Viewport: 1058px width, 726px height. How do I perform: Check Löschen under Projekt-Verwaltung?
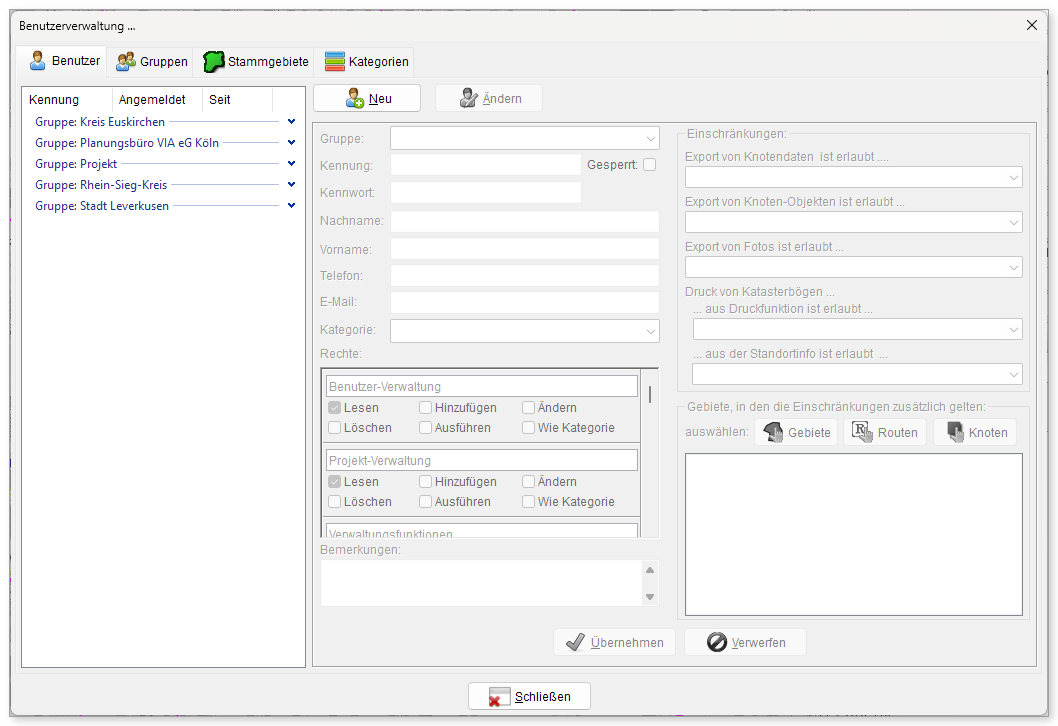(x=334, y=502)
